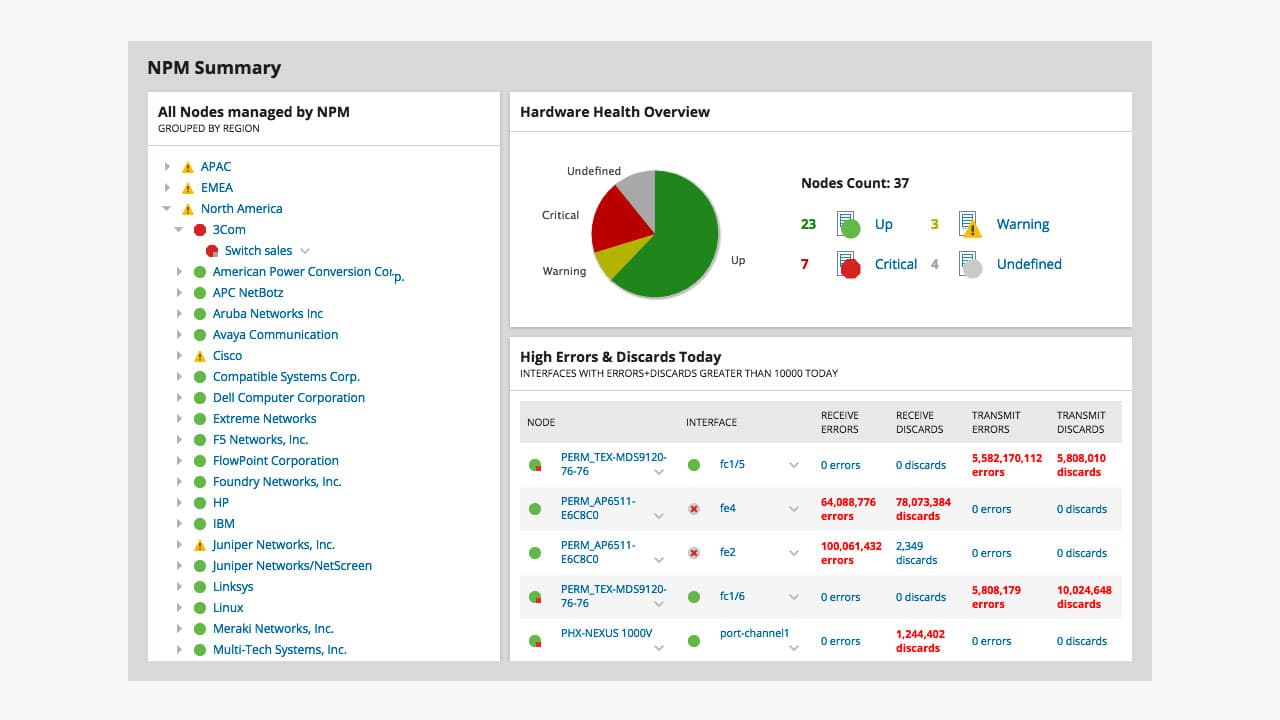The image size is (1280, 720).
Task: Click the yellow Warning page icon in Hardware Health
Action: [968, 223]
